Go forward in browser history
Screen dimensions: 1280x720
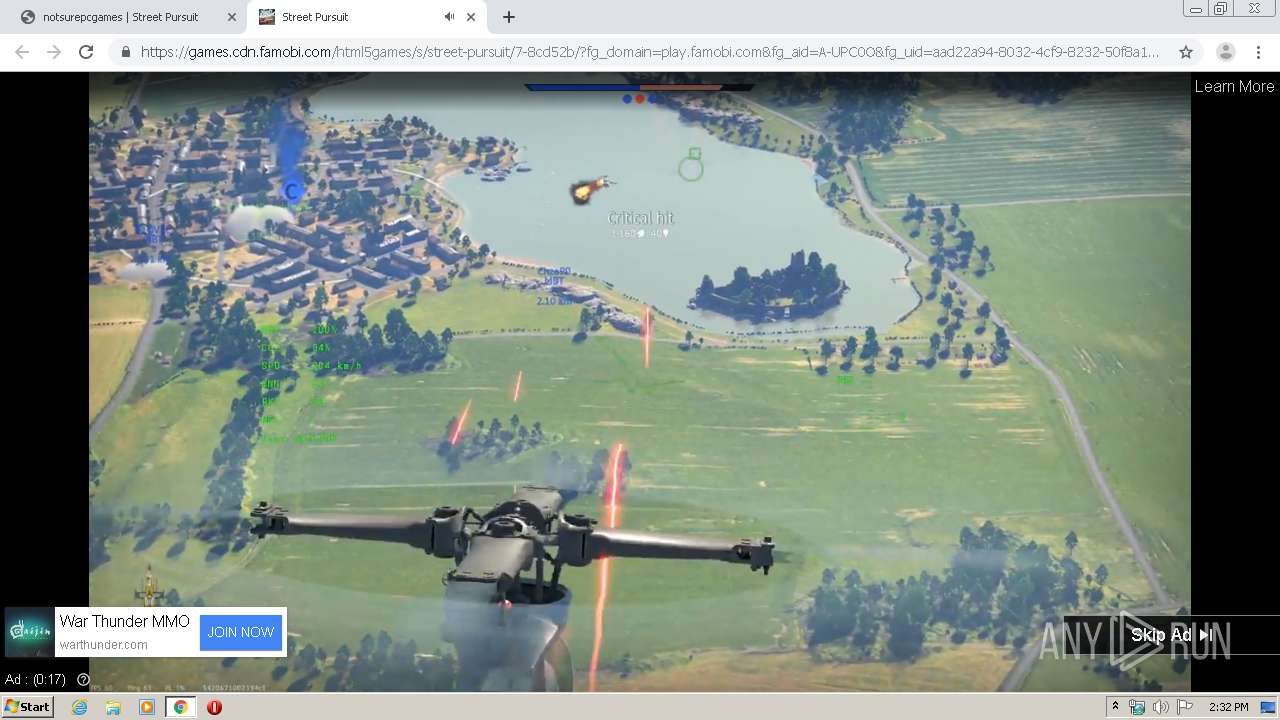coord(54,52)
